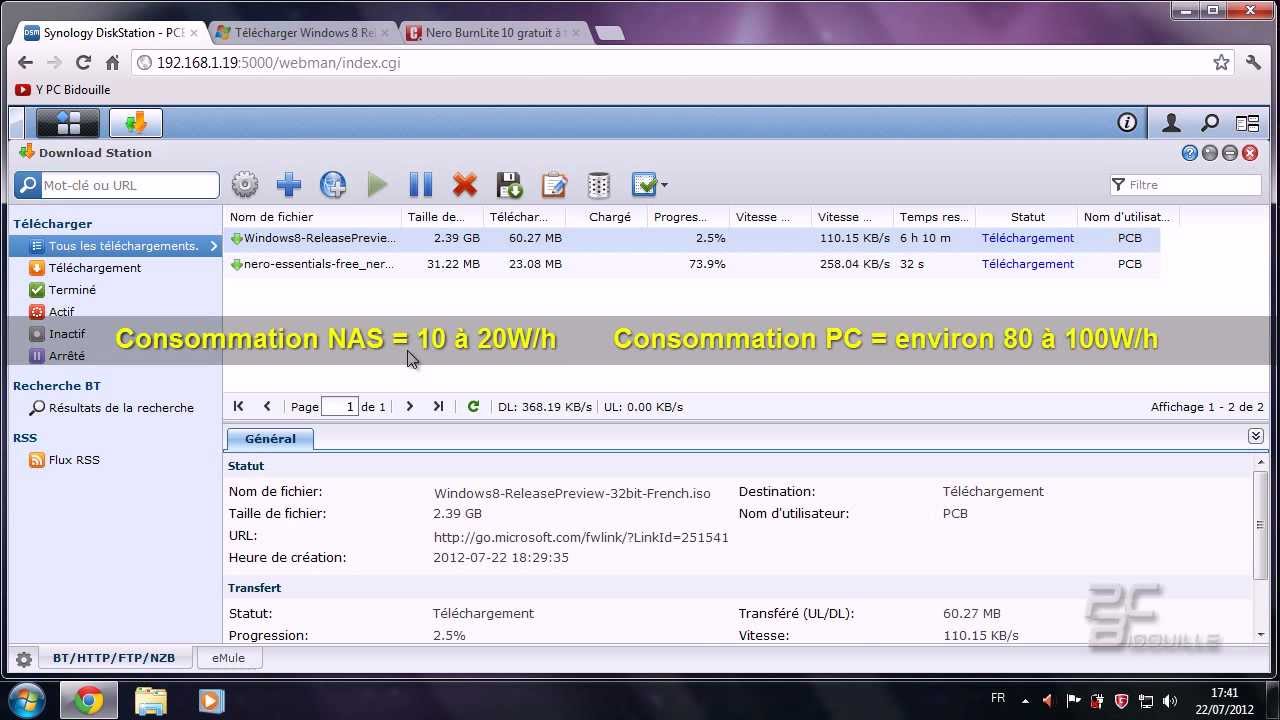Image resolution: width=1280 pixels, height=720 pixels.
Task: Go to last page of downloads
Action: 438,407
